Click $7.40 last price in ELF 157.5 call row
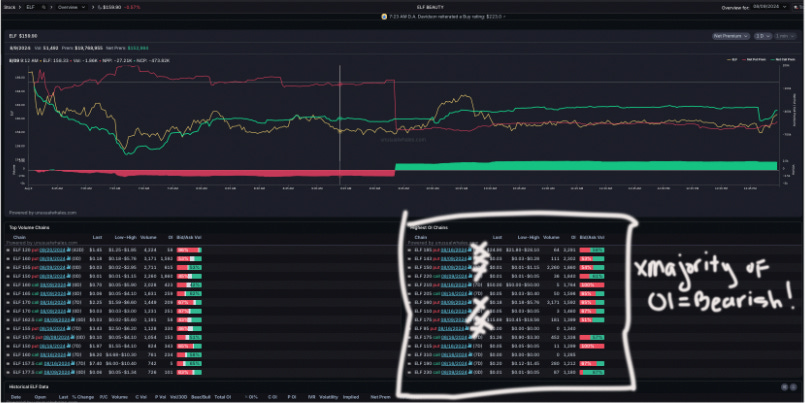806x403 pixels. pyautogui.click(x=97, y=363)
